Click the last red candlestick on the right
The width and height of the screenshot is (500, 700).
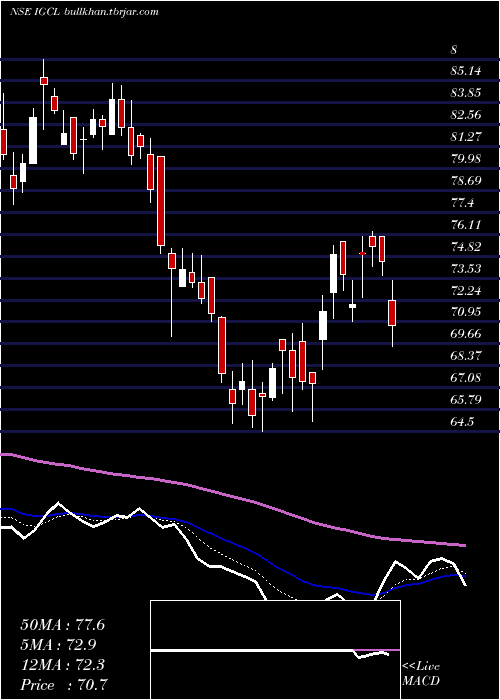click(392, 313)
